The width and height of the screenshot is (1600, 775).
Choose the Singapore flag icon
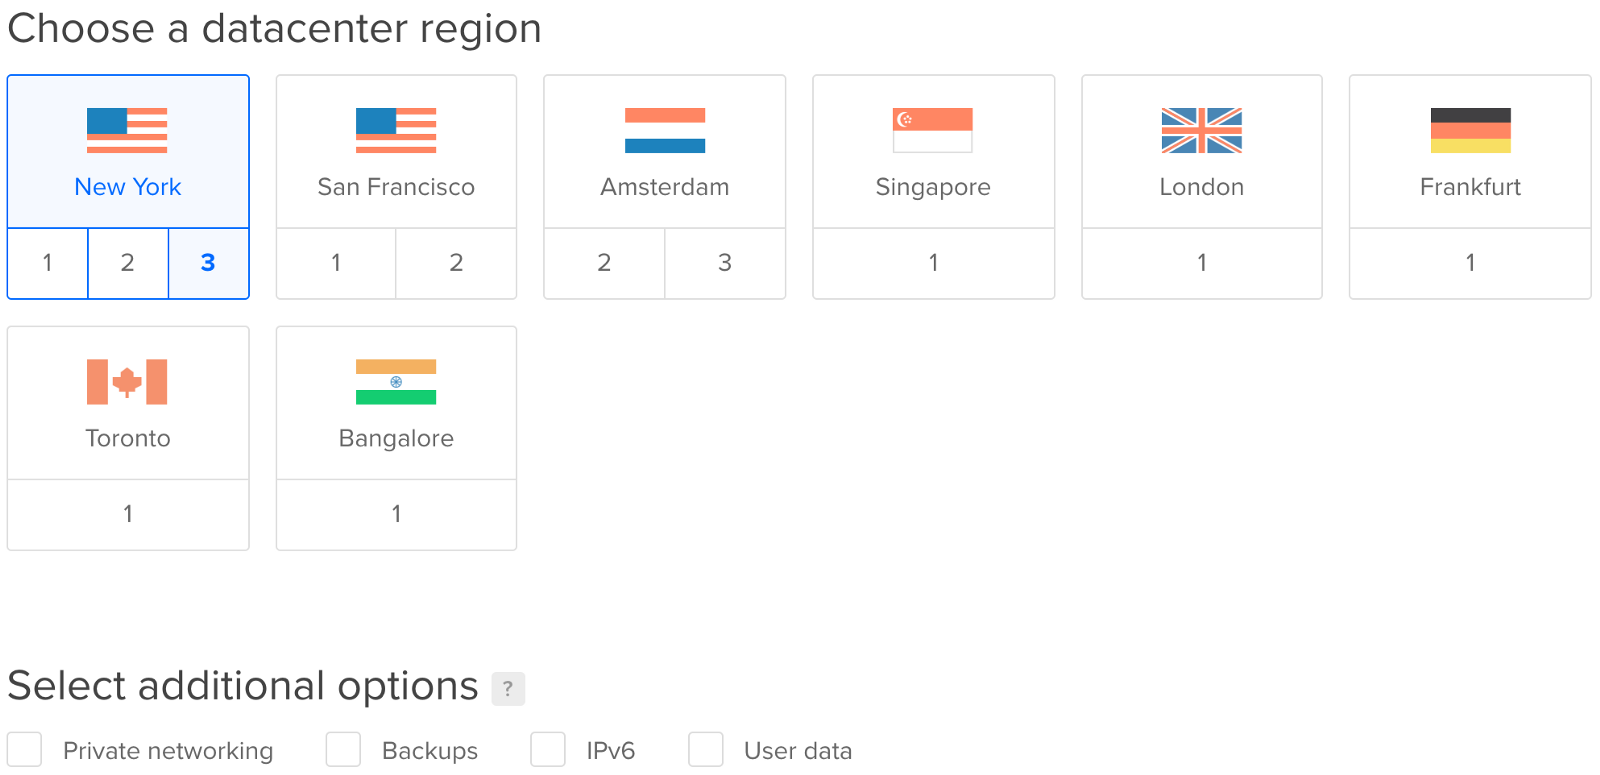tap(933, 130)
